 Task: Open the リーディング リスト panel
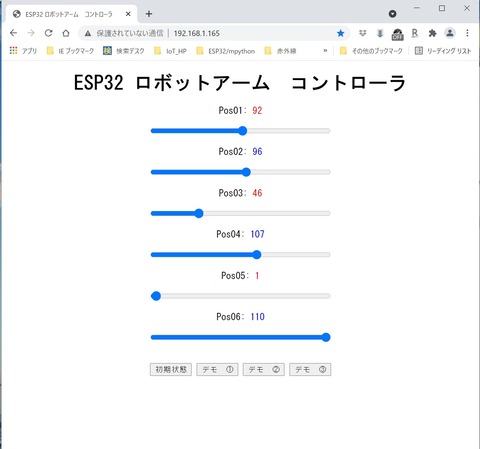point(443,51)
